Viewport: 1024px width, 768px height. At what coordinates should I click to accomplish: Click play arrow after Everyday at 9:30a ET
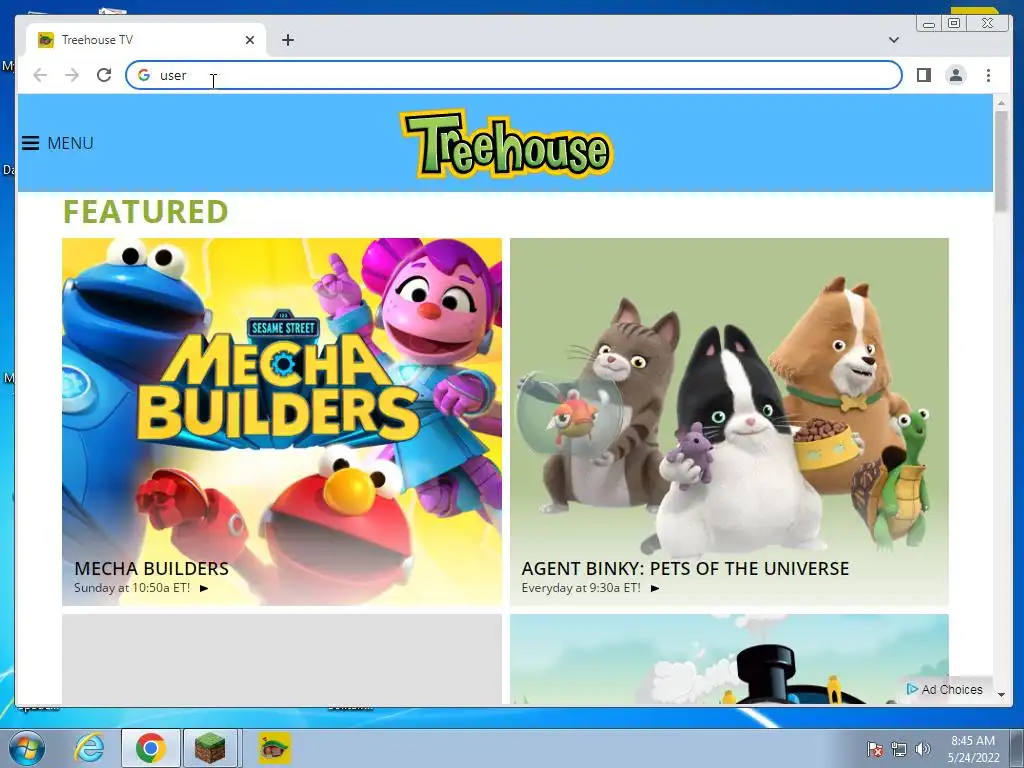(655, 588)
